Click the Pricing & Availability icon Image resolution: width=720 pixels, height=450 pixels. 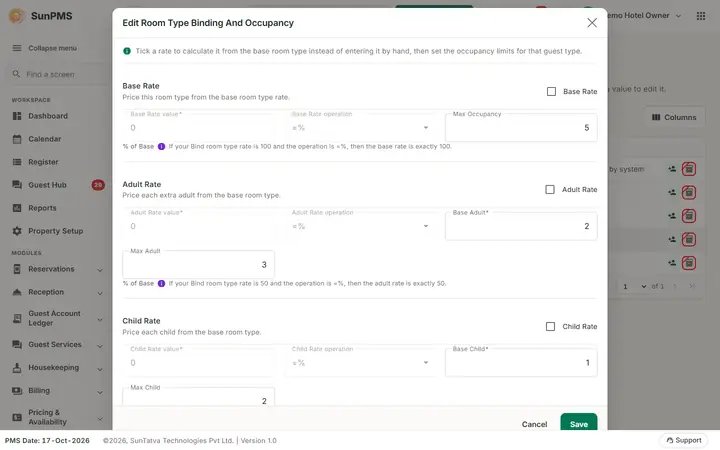(x=17, y=417)
